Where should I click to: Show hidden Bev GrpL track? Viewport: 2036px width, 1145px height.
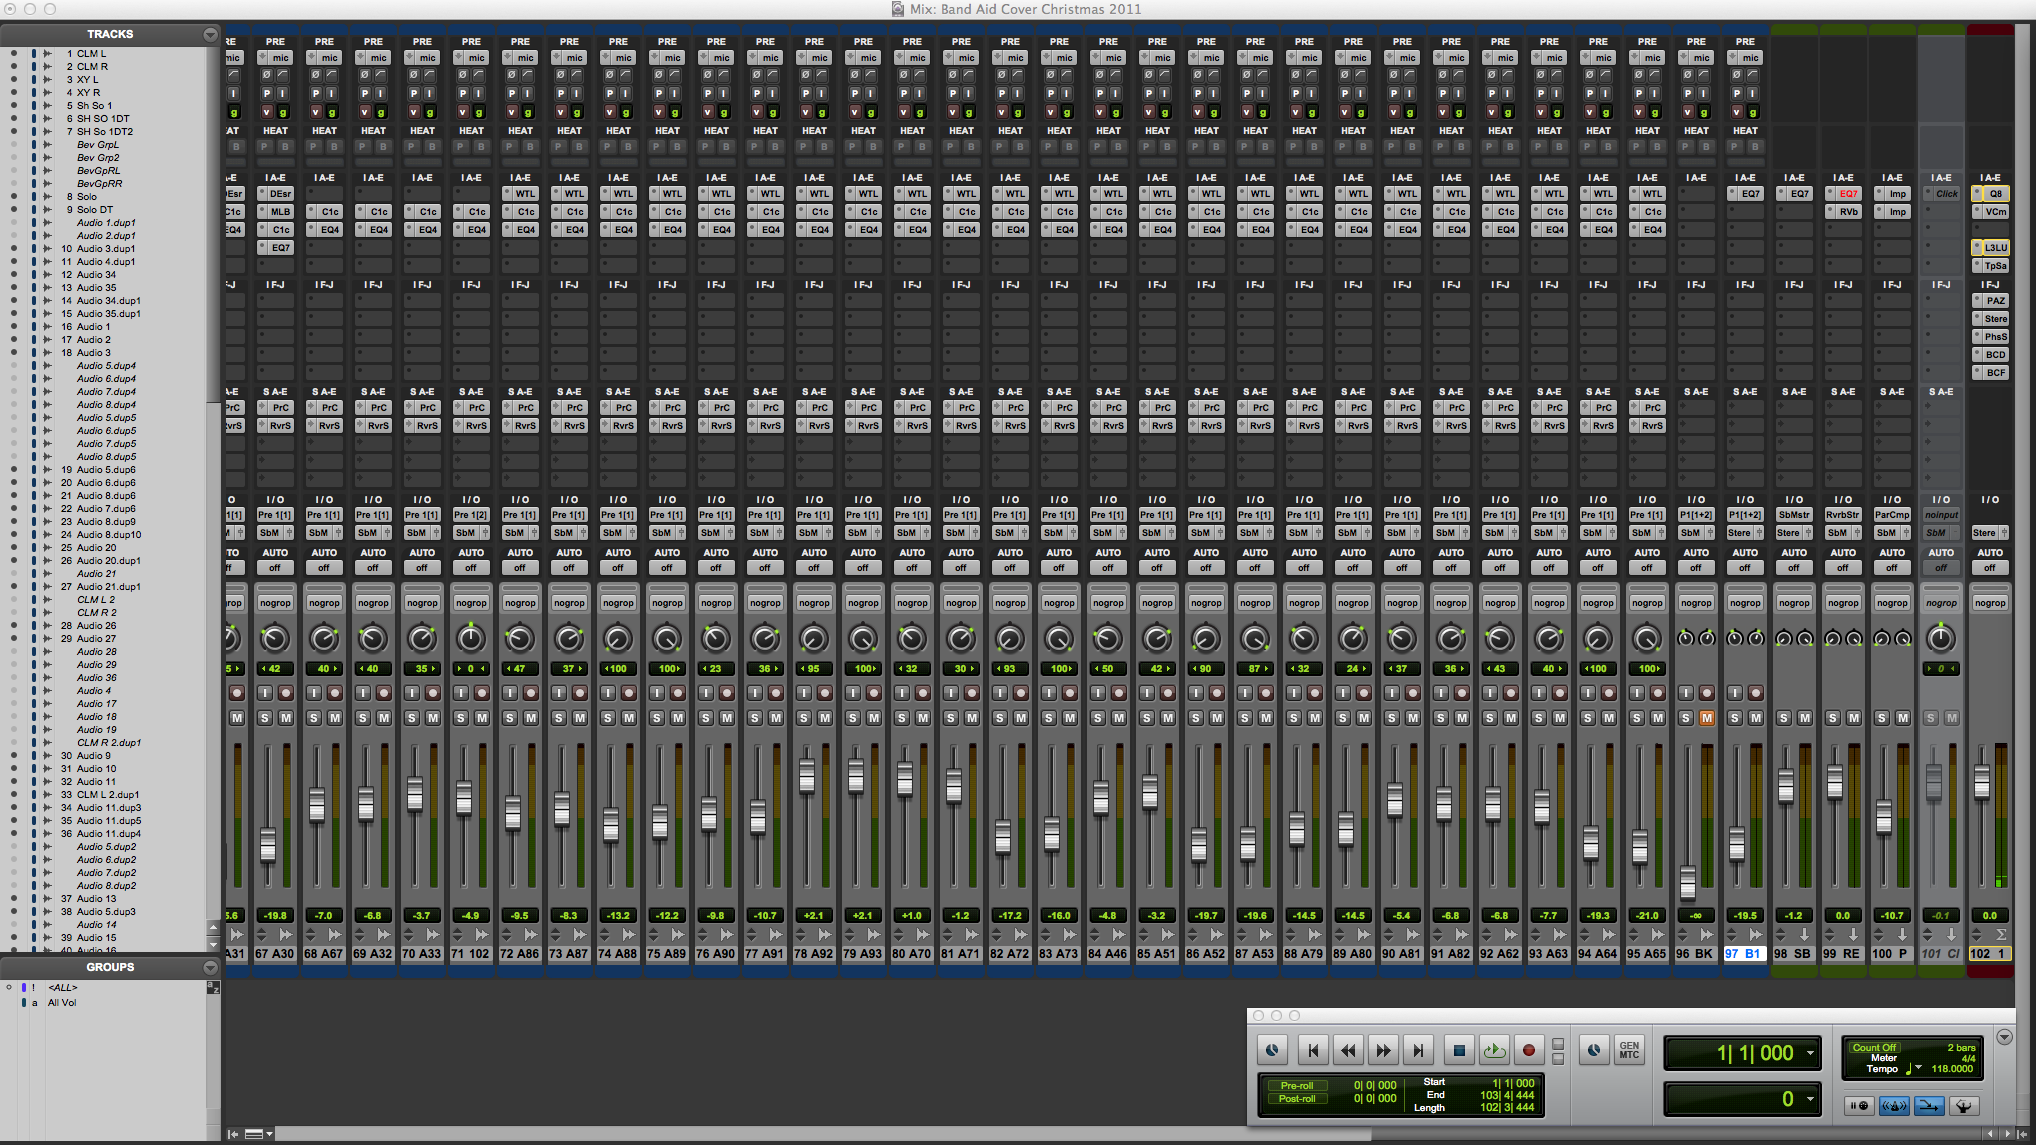tap(14, 145)
